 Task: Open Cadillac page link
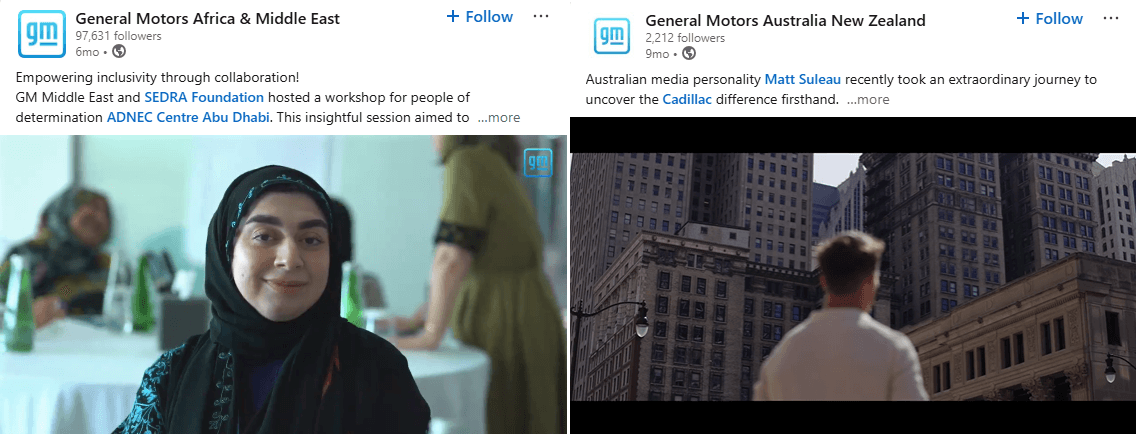coord(687,99)
